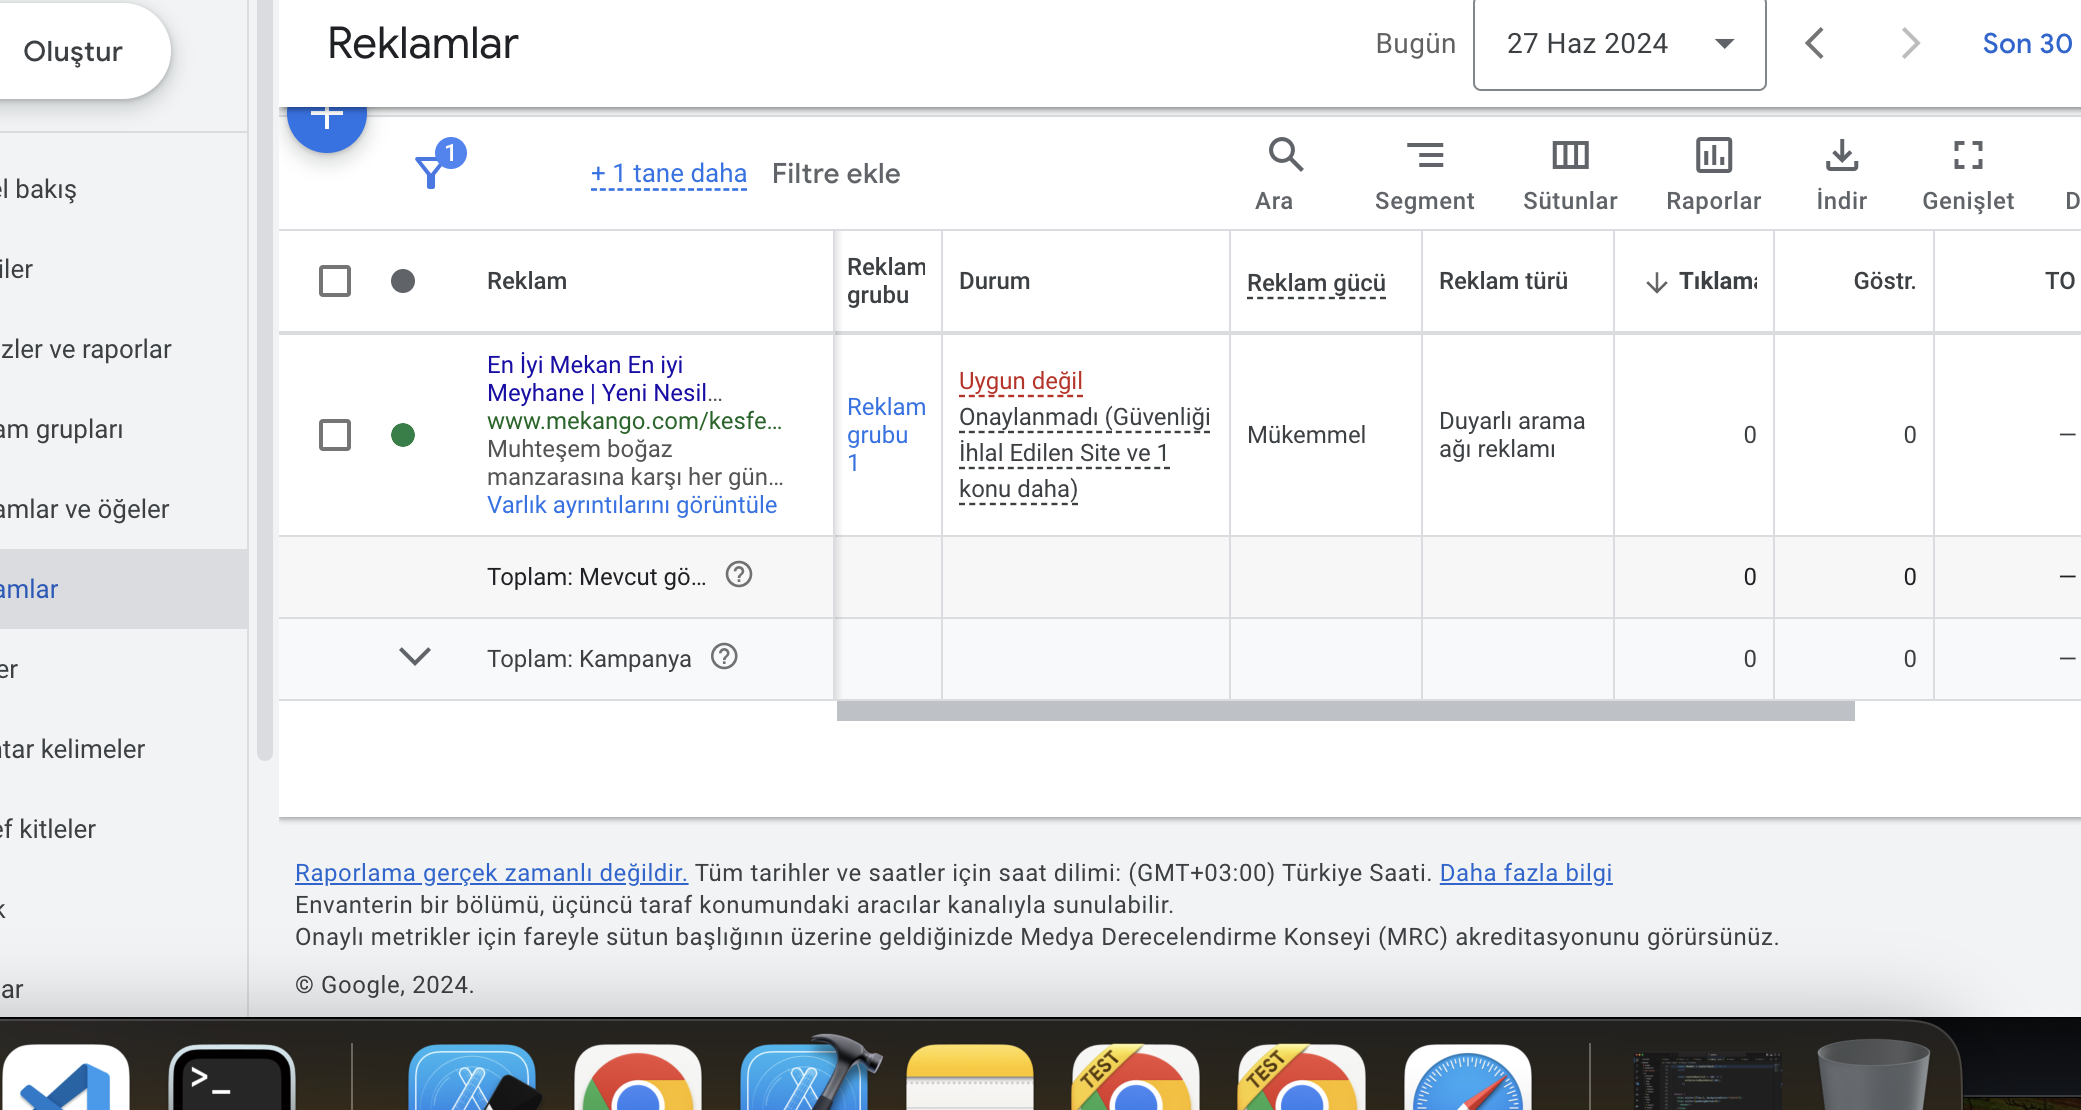
Task: Open Visual Studio Code from the dock
Action: tap(66, 1078)
